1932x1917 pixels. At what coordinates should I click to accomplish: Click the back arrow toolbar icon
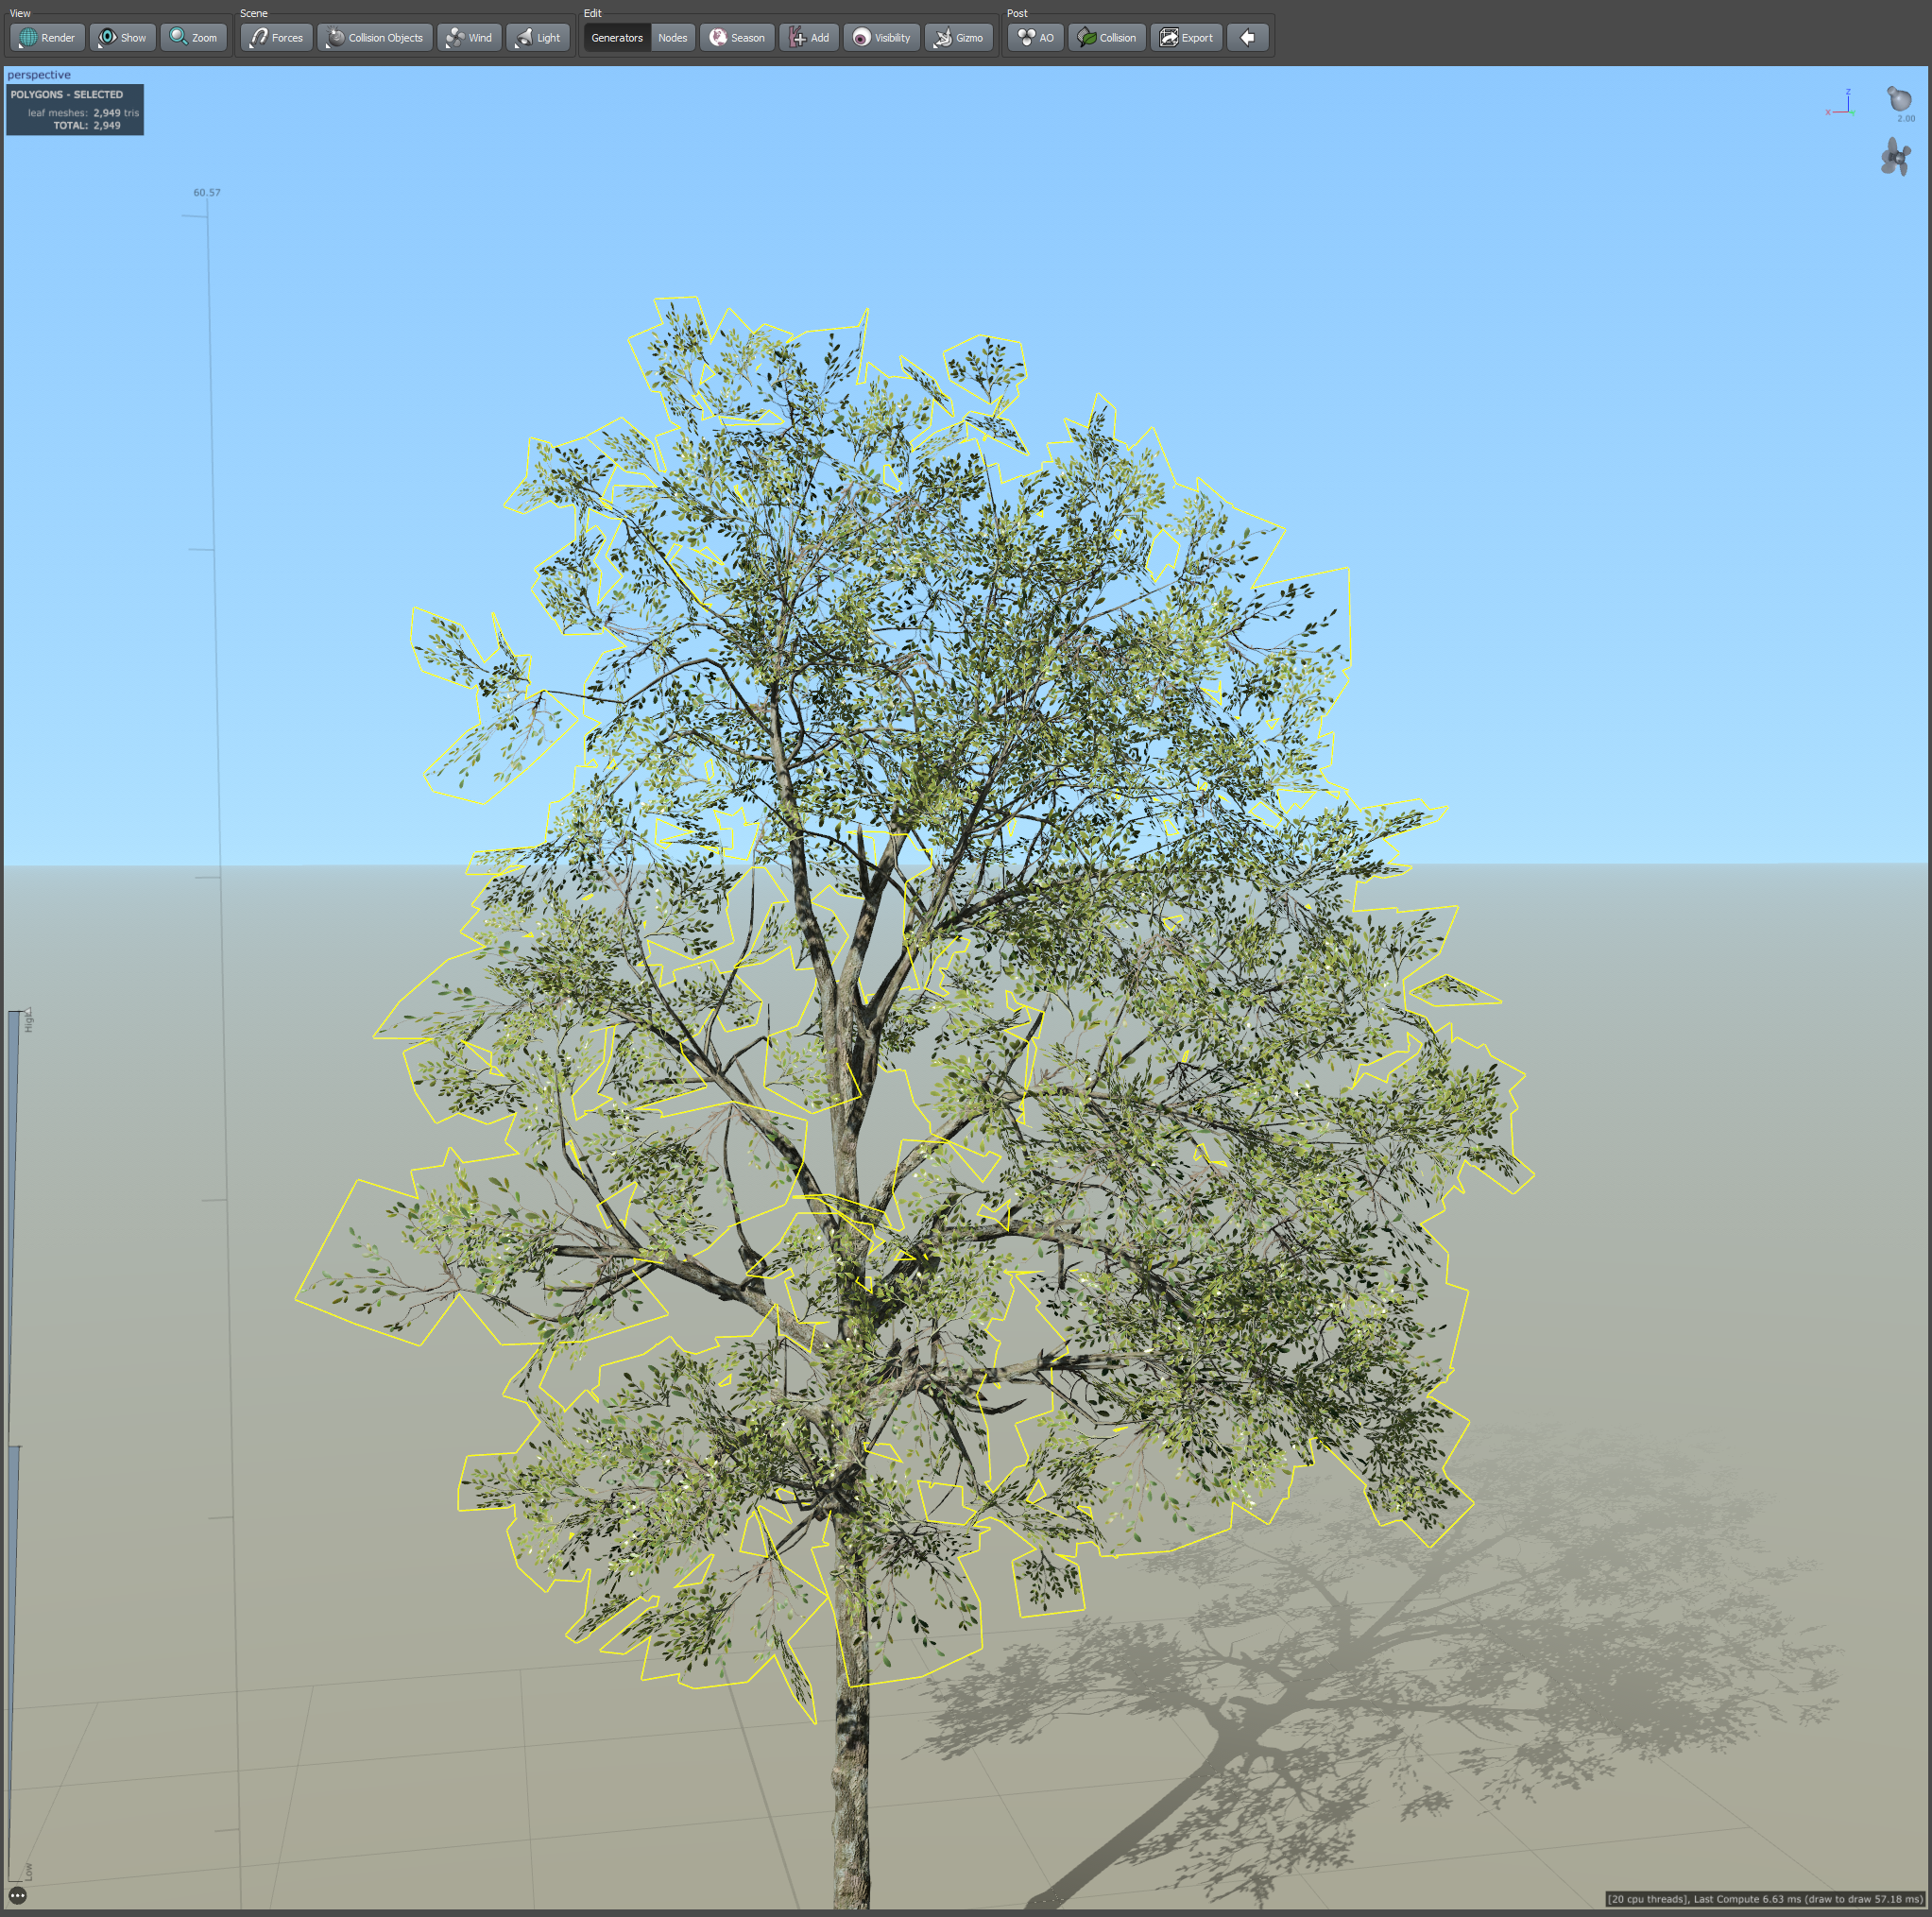[1247, 38]
